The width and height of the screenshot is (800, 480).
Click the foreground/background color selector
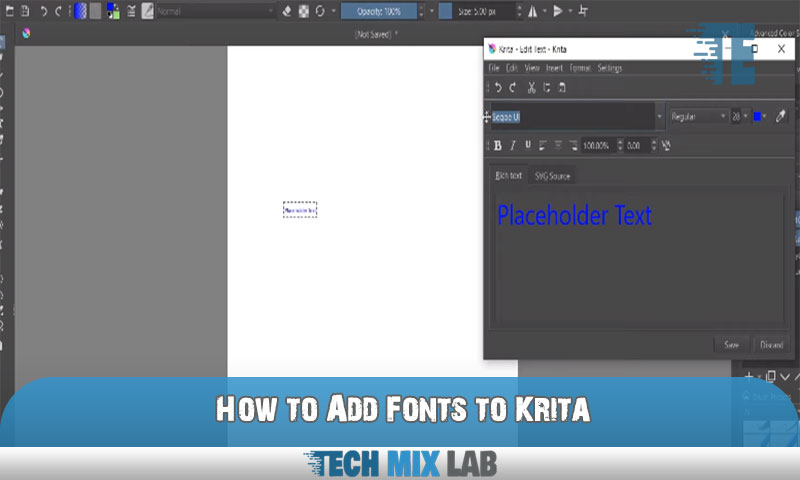click(x=113, y=11)
